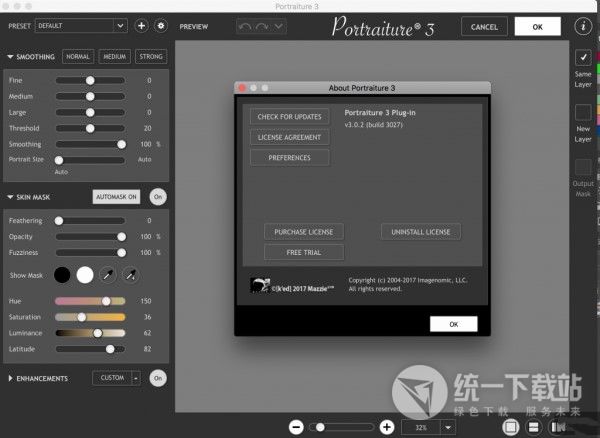This screenshot has height=438, width=600.
Task: Click the Hue color slider
Action: click(x=90, y=301)
